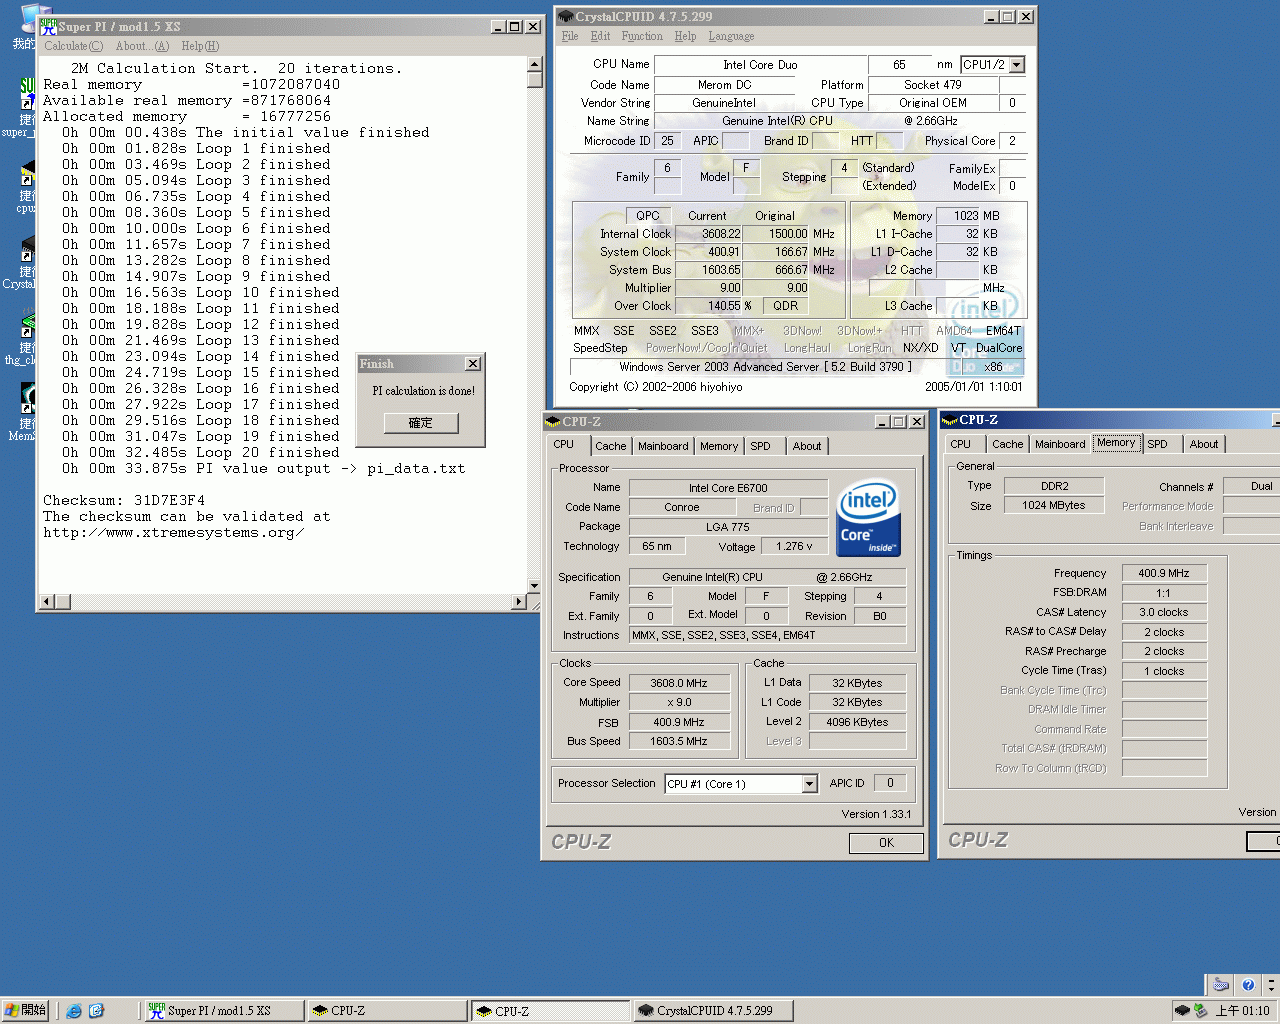Click OK in the CPU-Z Processor window
Screen dimensions: 1280x1024
(x=886, y=843)
